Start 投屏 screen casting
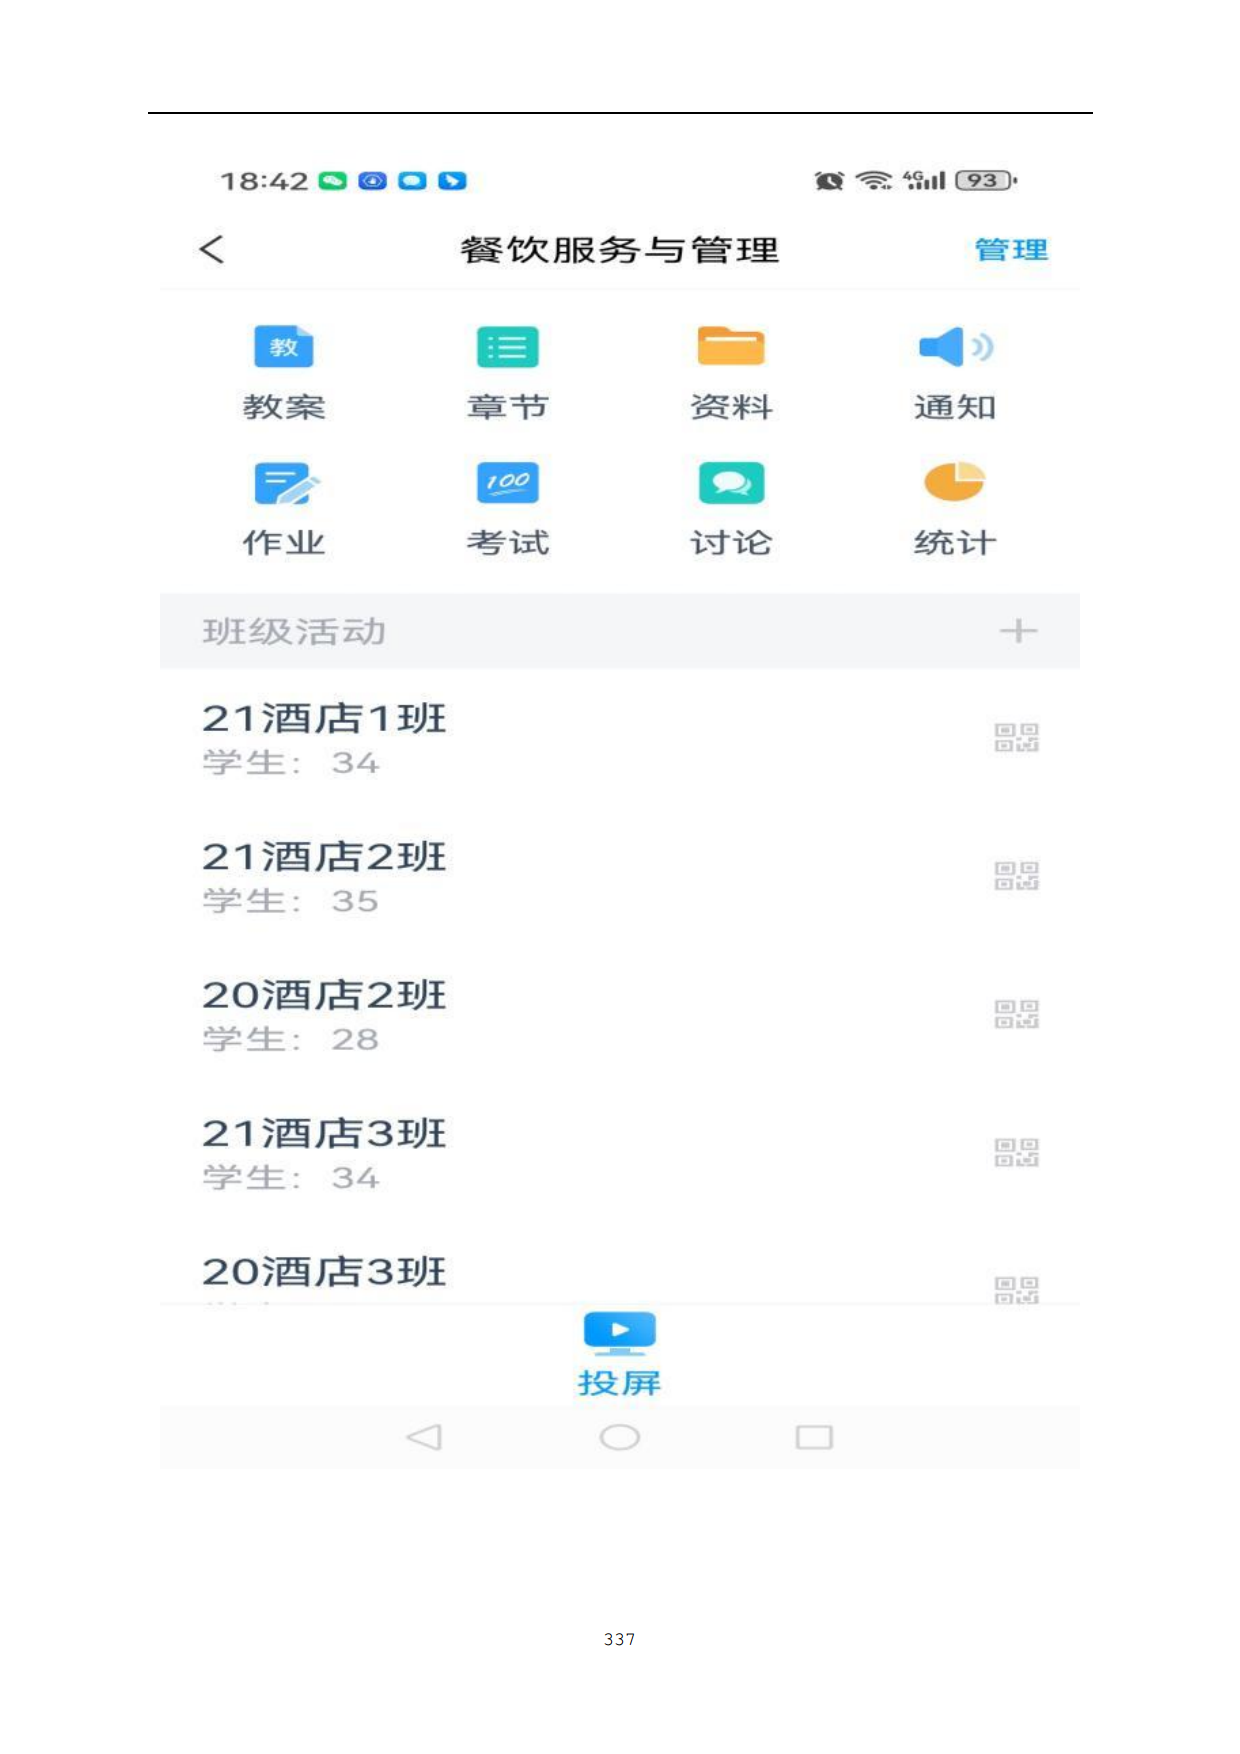Viewport: 1240px width, 1754px height. (620, 1354)
